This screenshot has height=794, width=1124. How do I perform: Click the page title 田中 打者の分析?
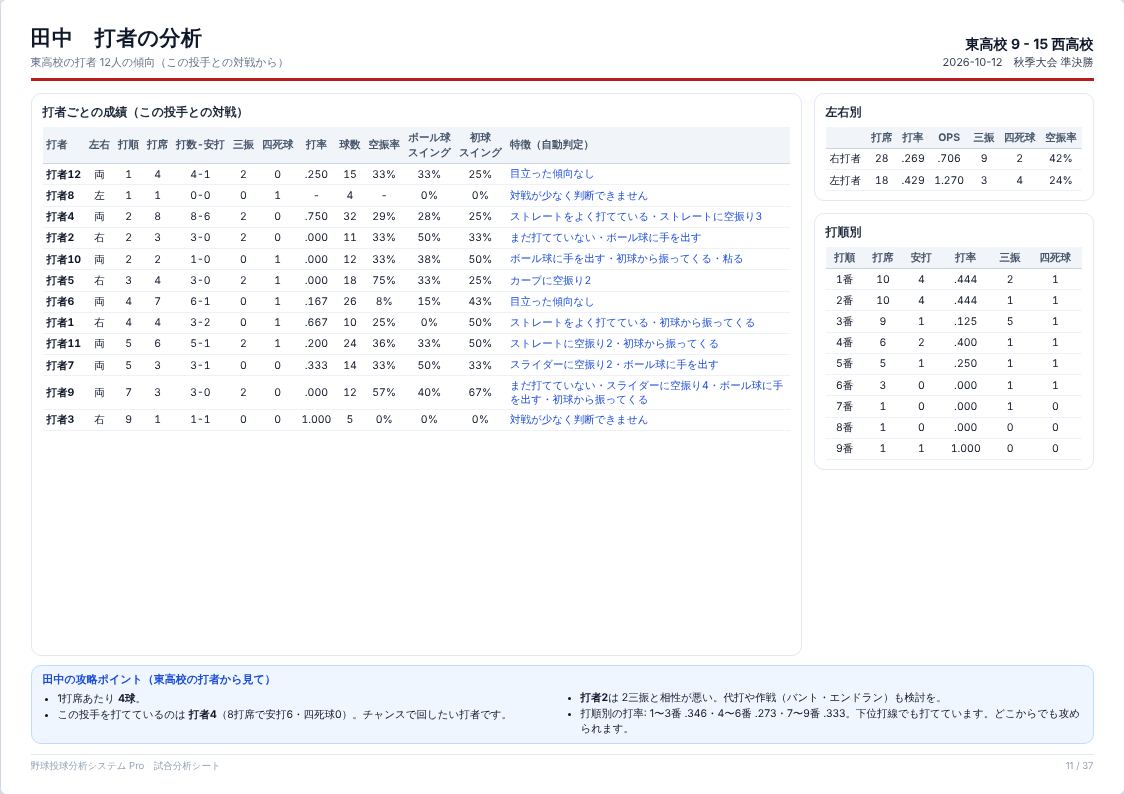(x=115, y=38)
